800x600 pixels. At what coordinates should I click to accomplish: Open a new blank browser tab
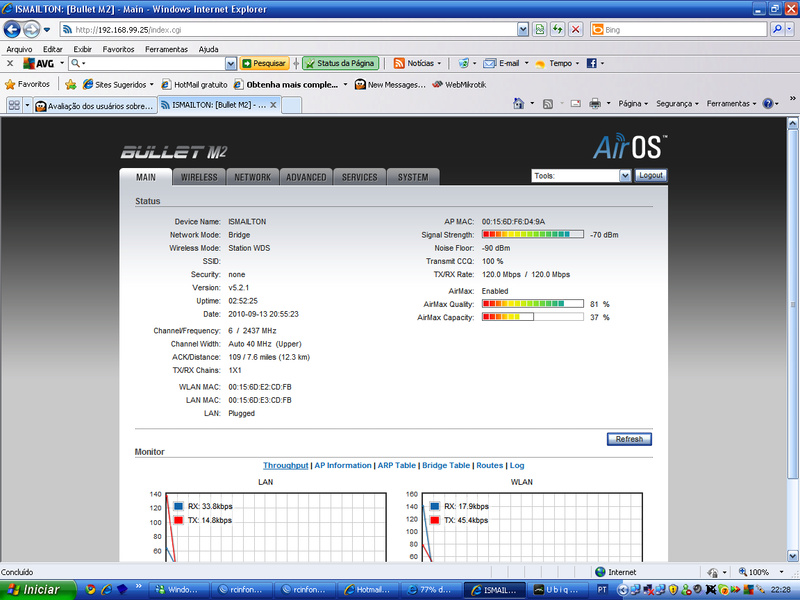coord(291,105)
